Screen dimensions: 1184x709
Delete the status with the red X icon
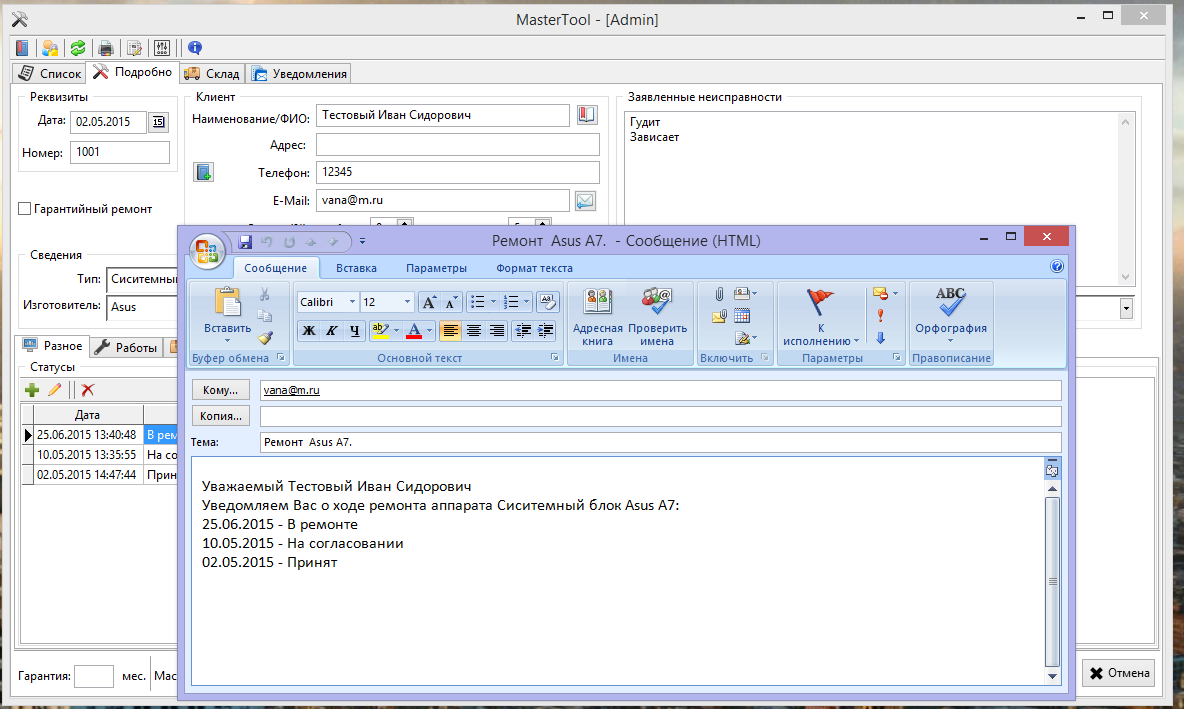coord(88,390)
